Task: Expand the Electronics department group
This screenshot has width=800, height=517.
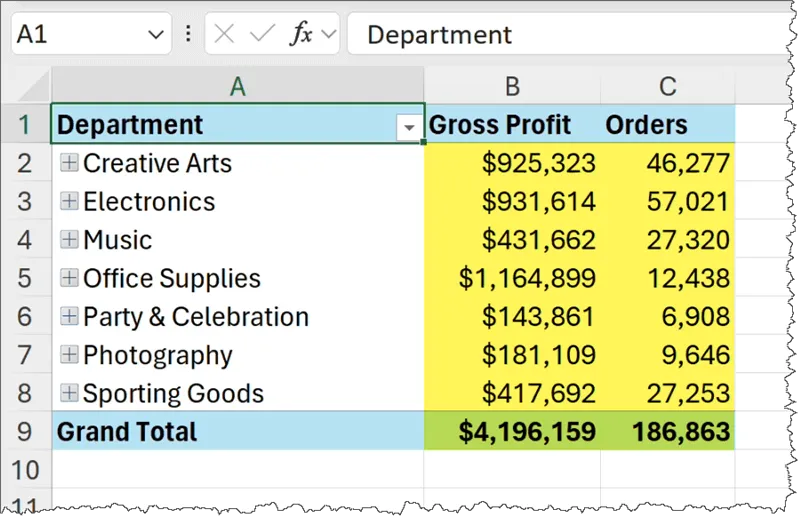Action: pos(69,201)
